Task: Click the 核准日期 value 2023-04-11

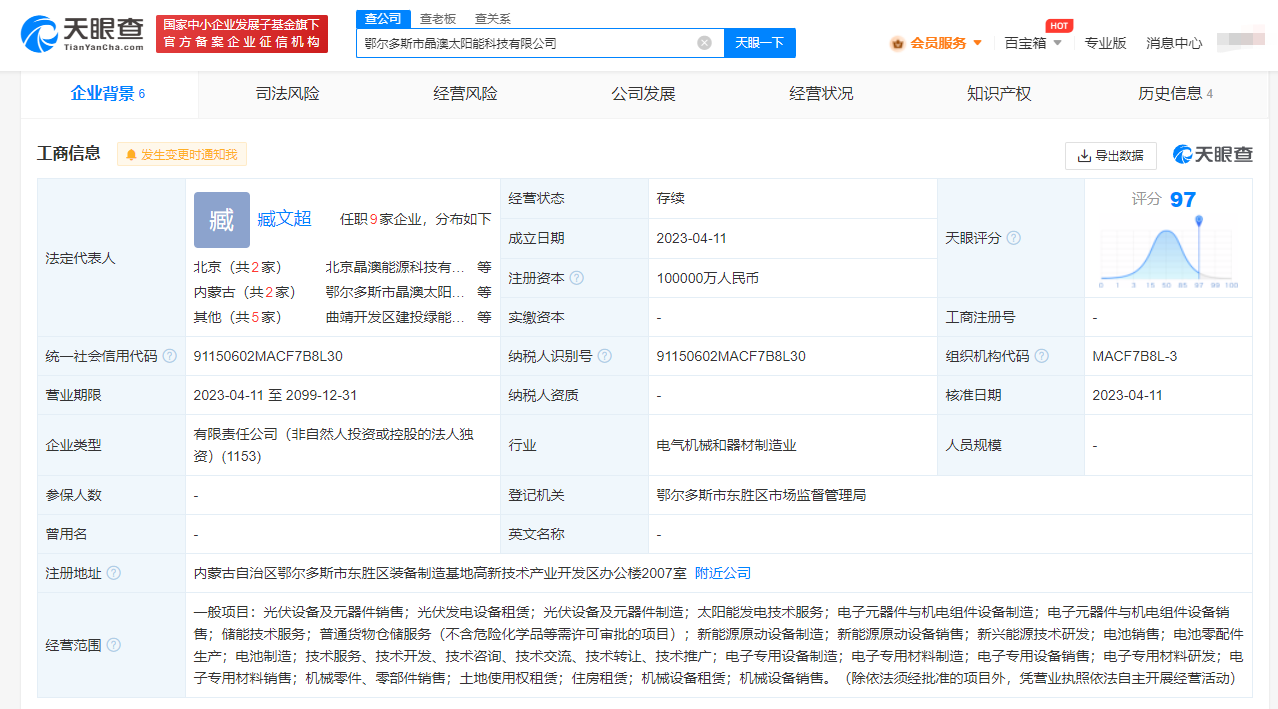Action: pyautogui.click(x=1128, y=395)
